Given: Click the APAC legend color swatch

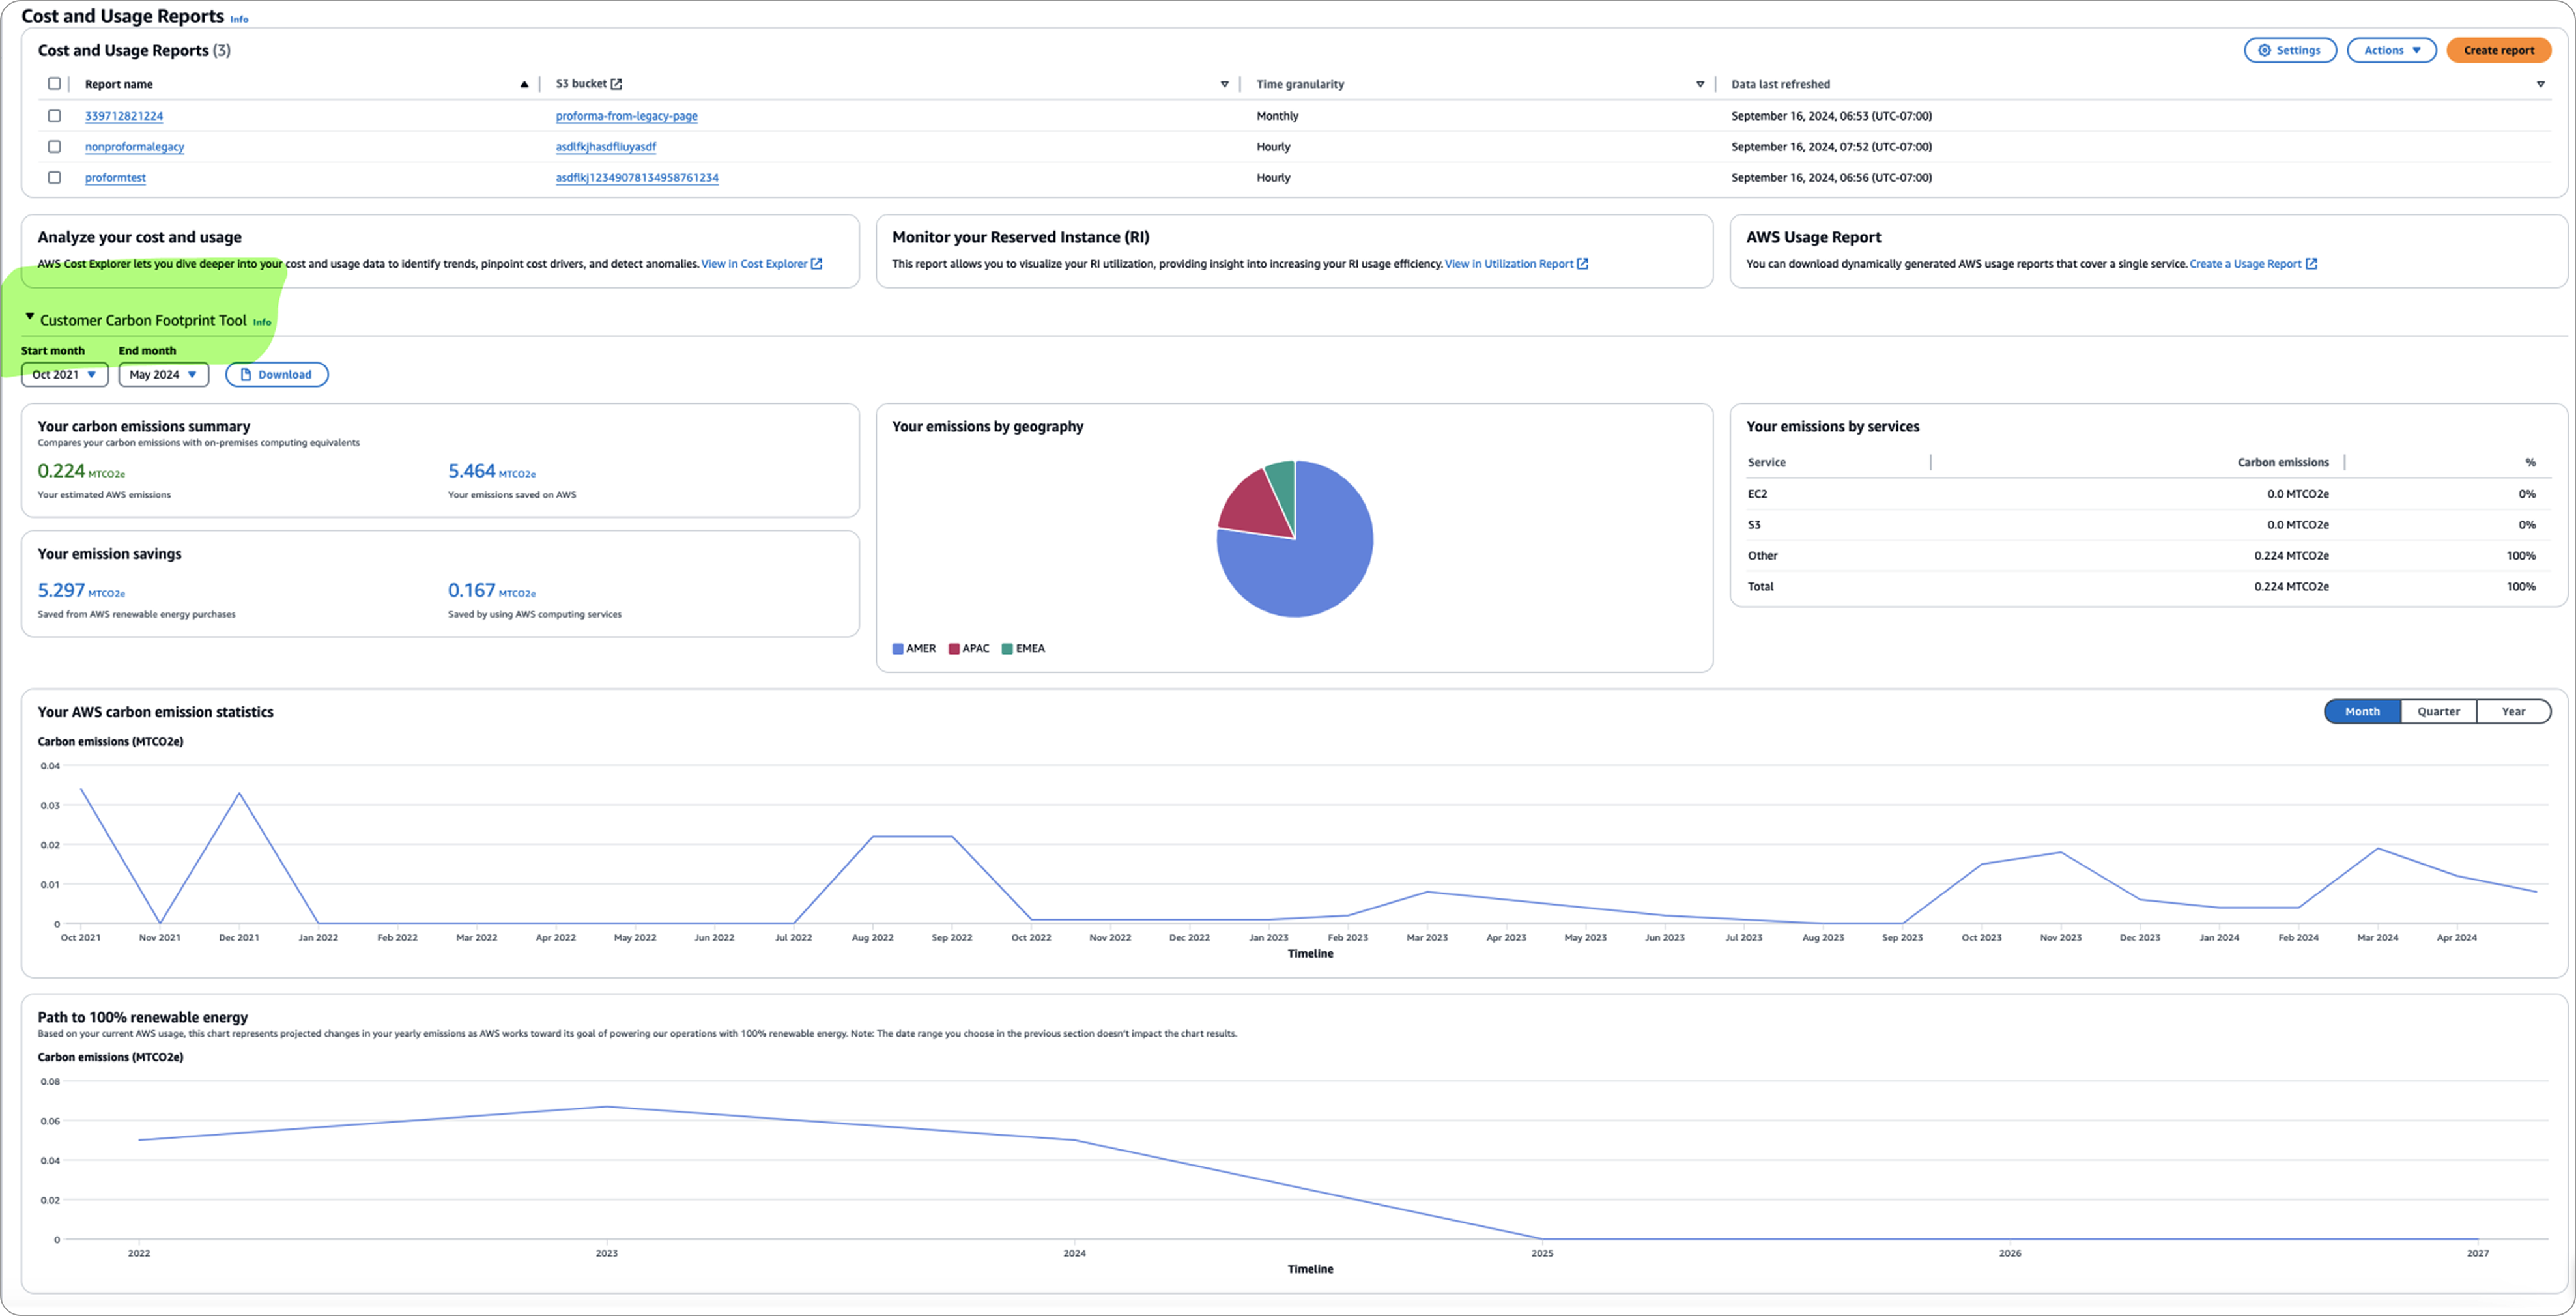Looking at the screenshot, I should coord(954,649).
